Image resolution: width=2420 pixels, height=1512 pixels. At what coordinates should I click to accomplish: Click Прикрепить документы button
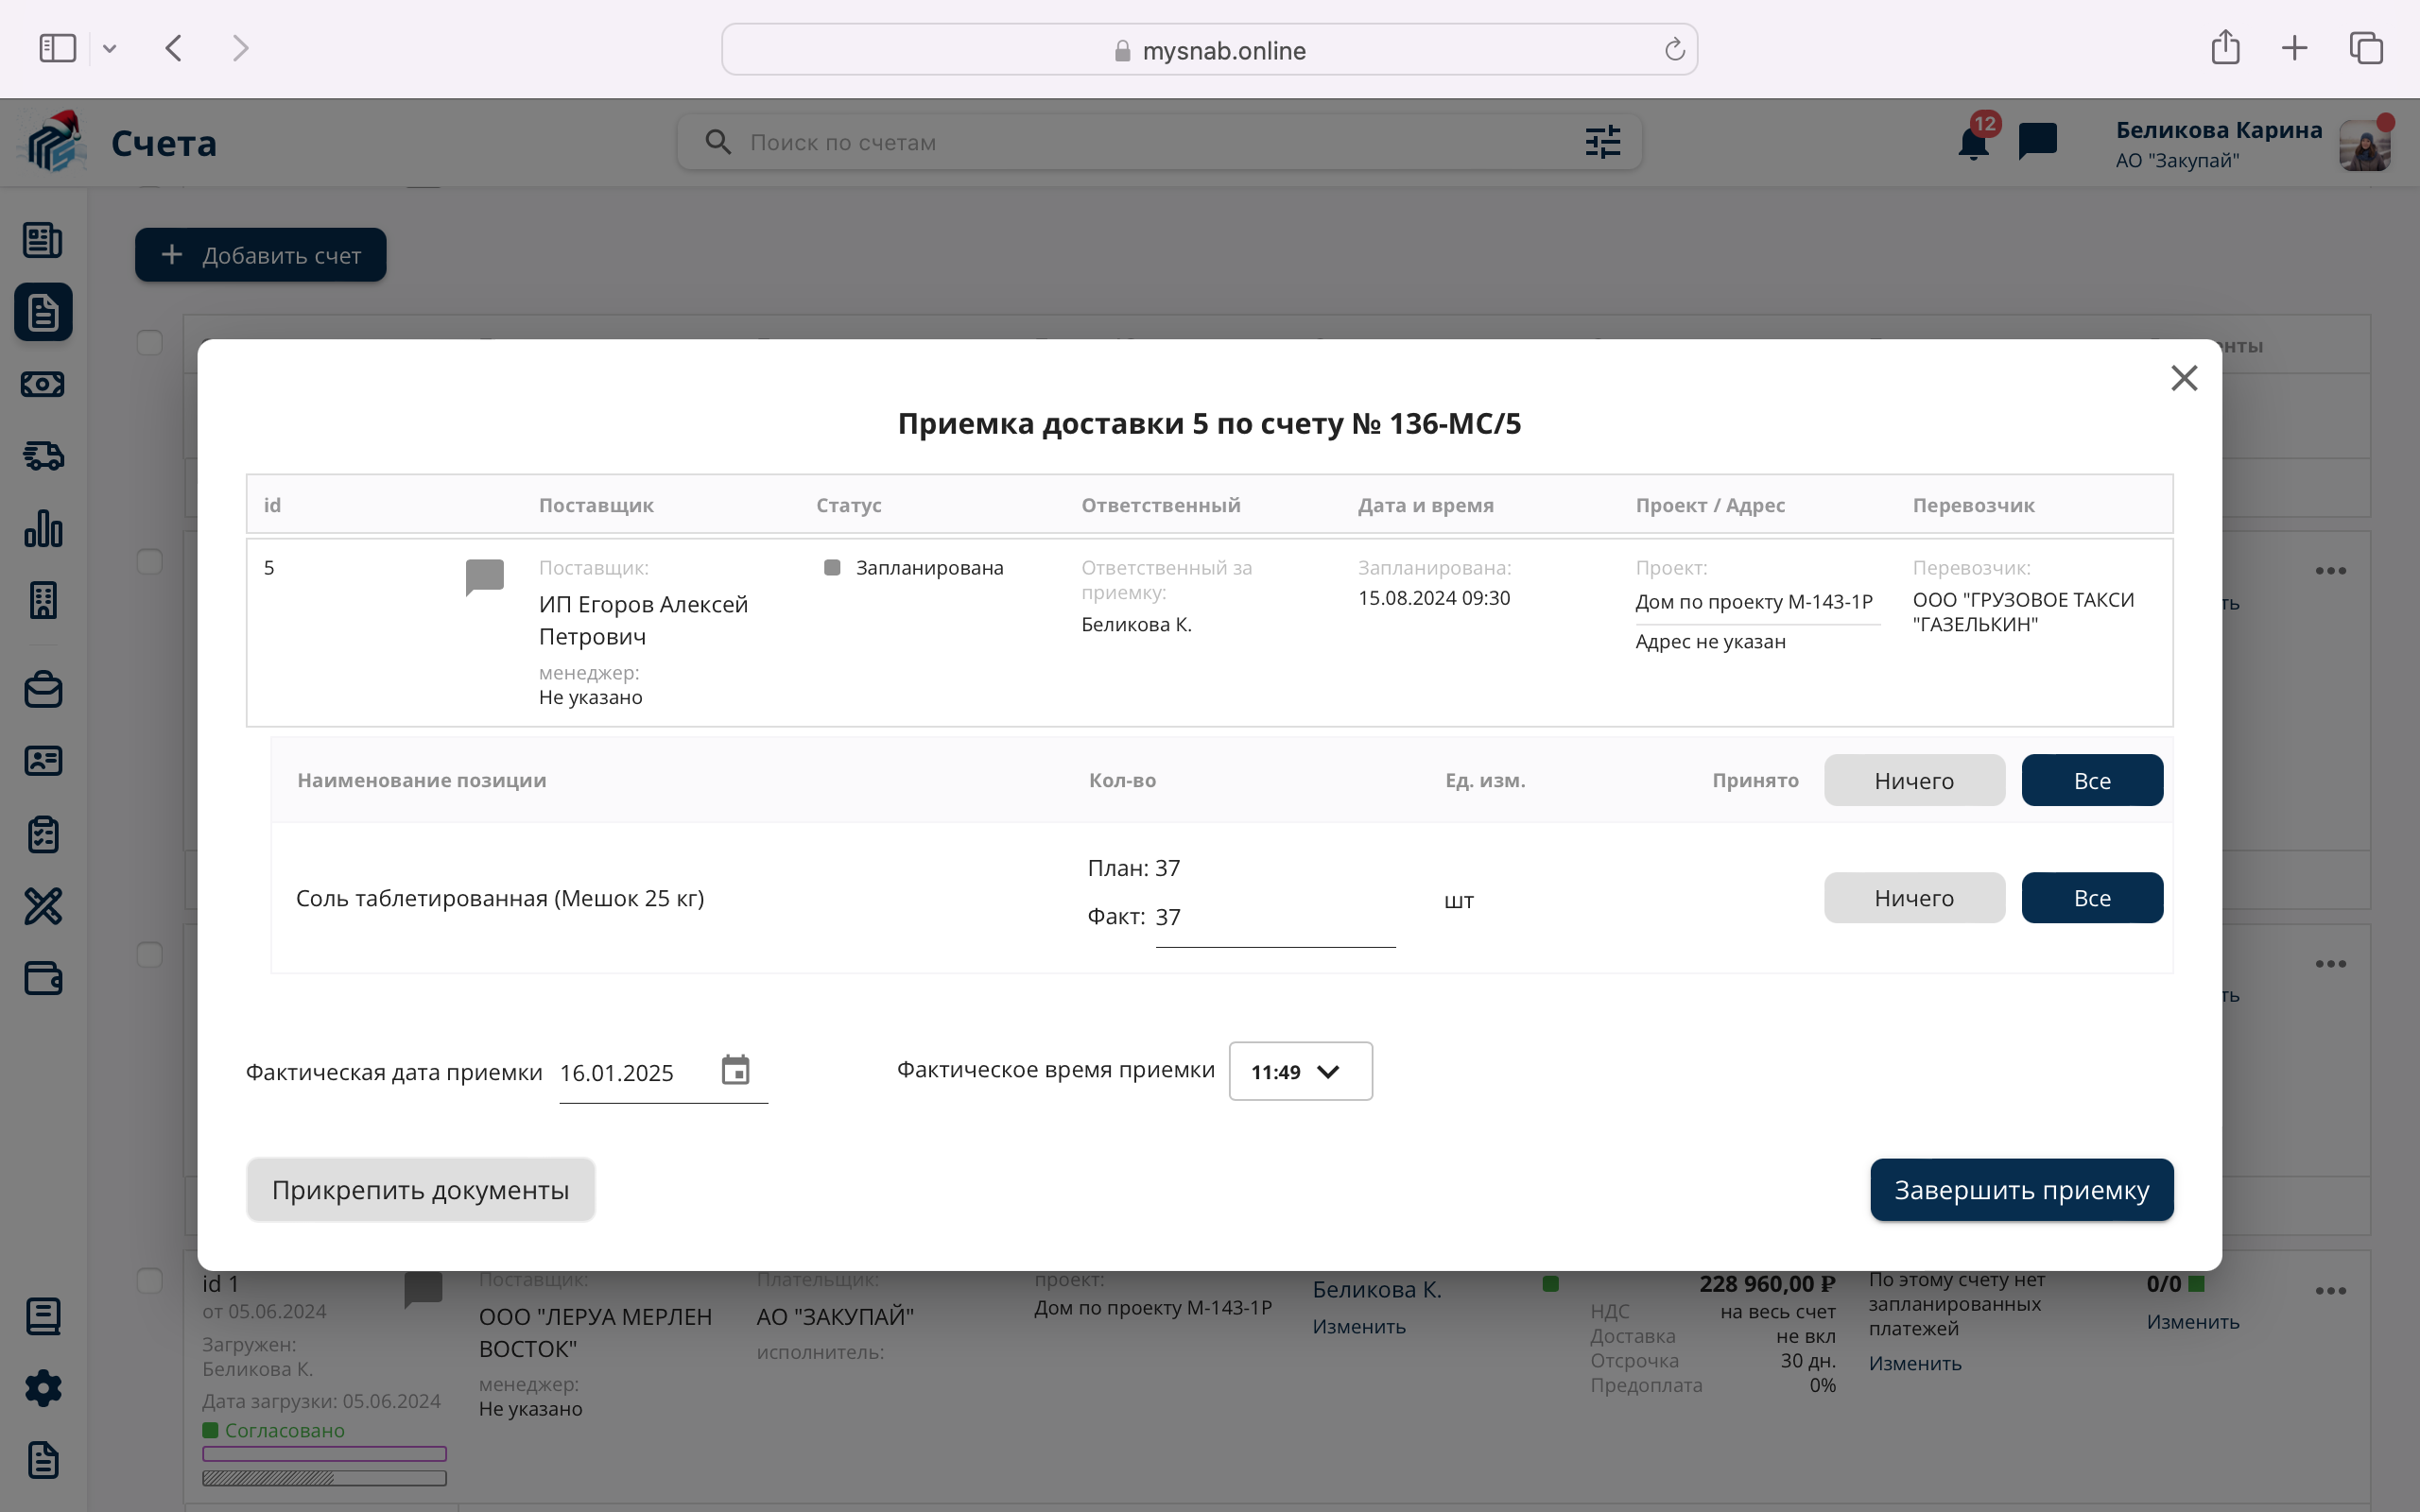420,1190
